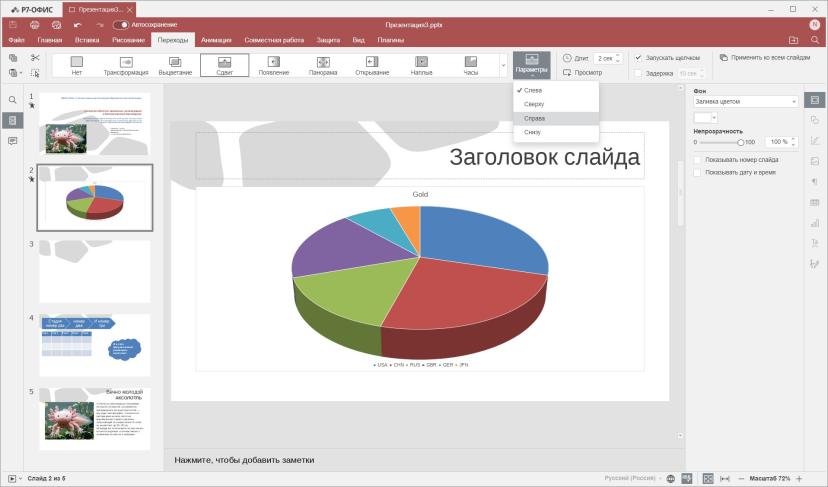Click the Print icon
The height and width of the screenshot is (487, 828).
(x=35, y=25)
